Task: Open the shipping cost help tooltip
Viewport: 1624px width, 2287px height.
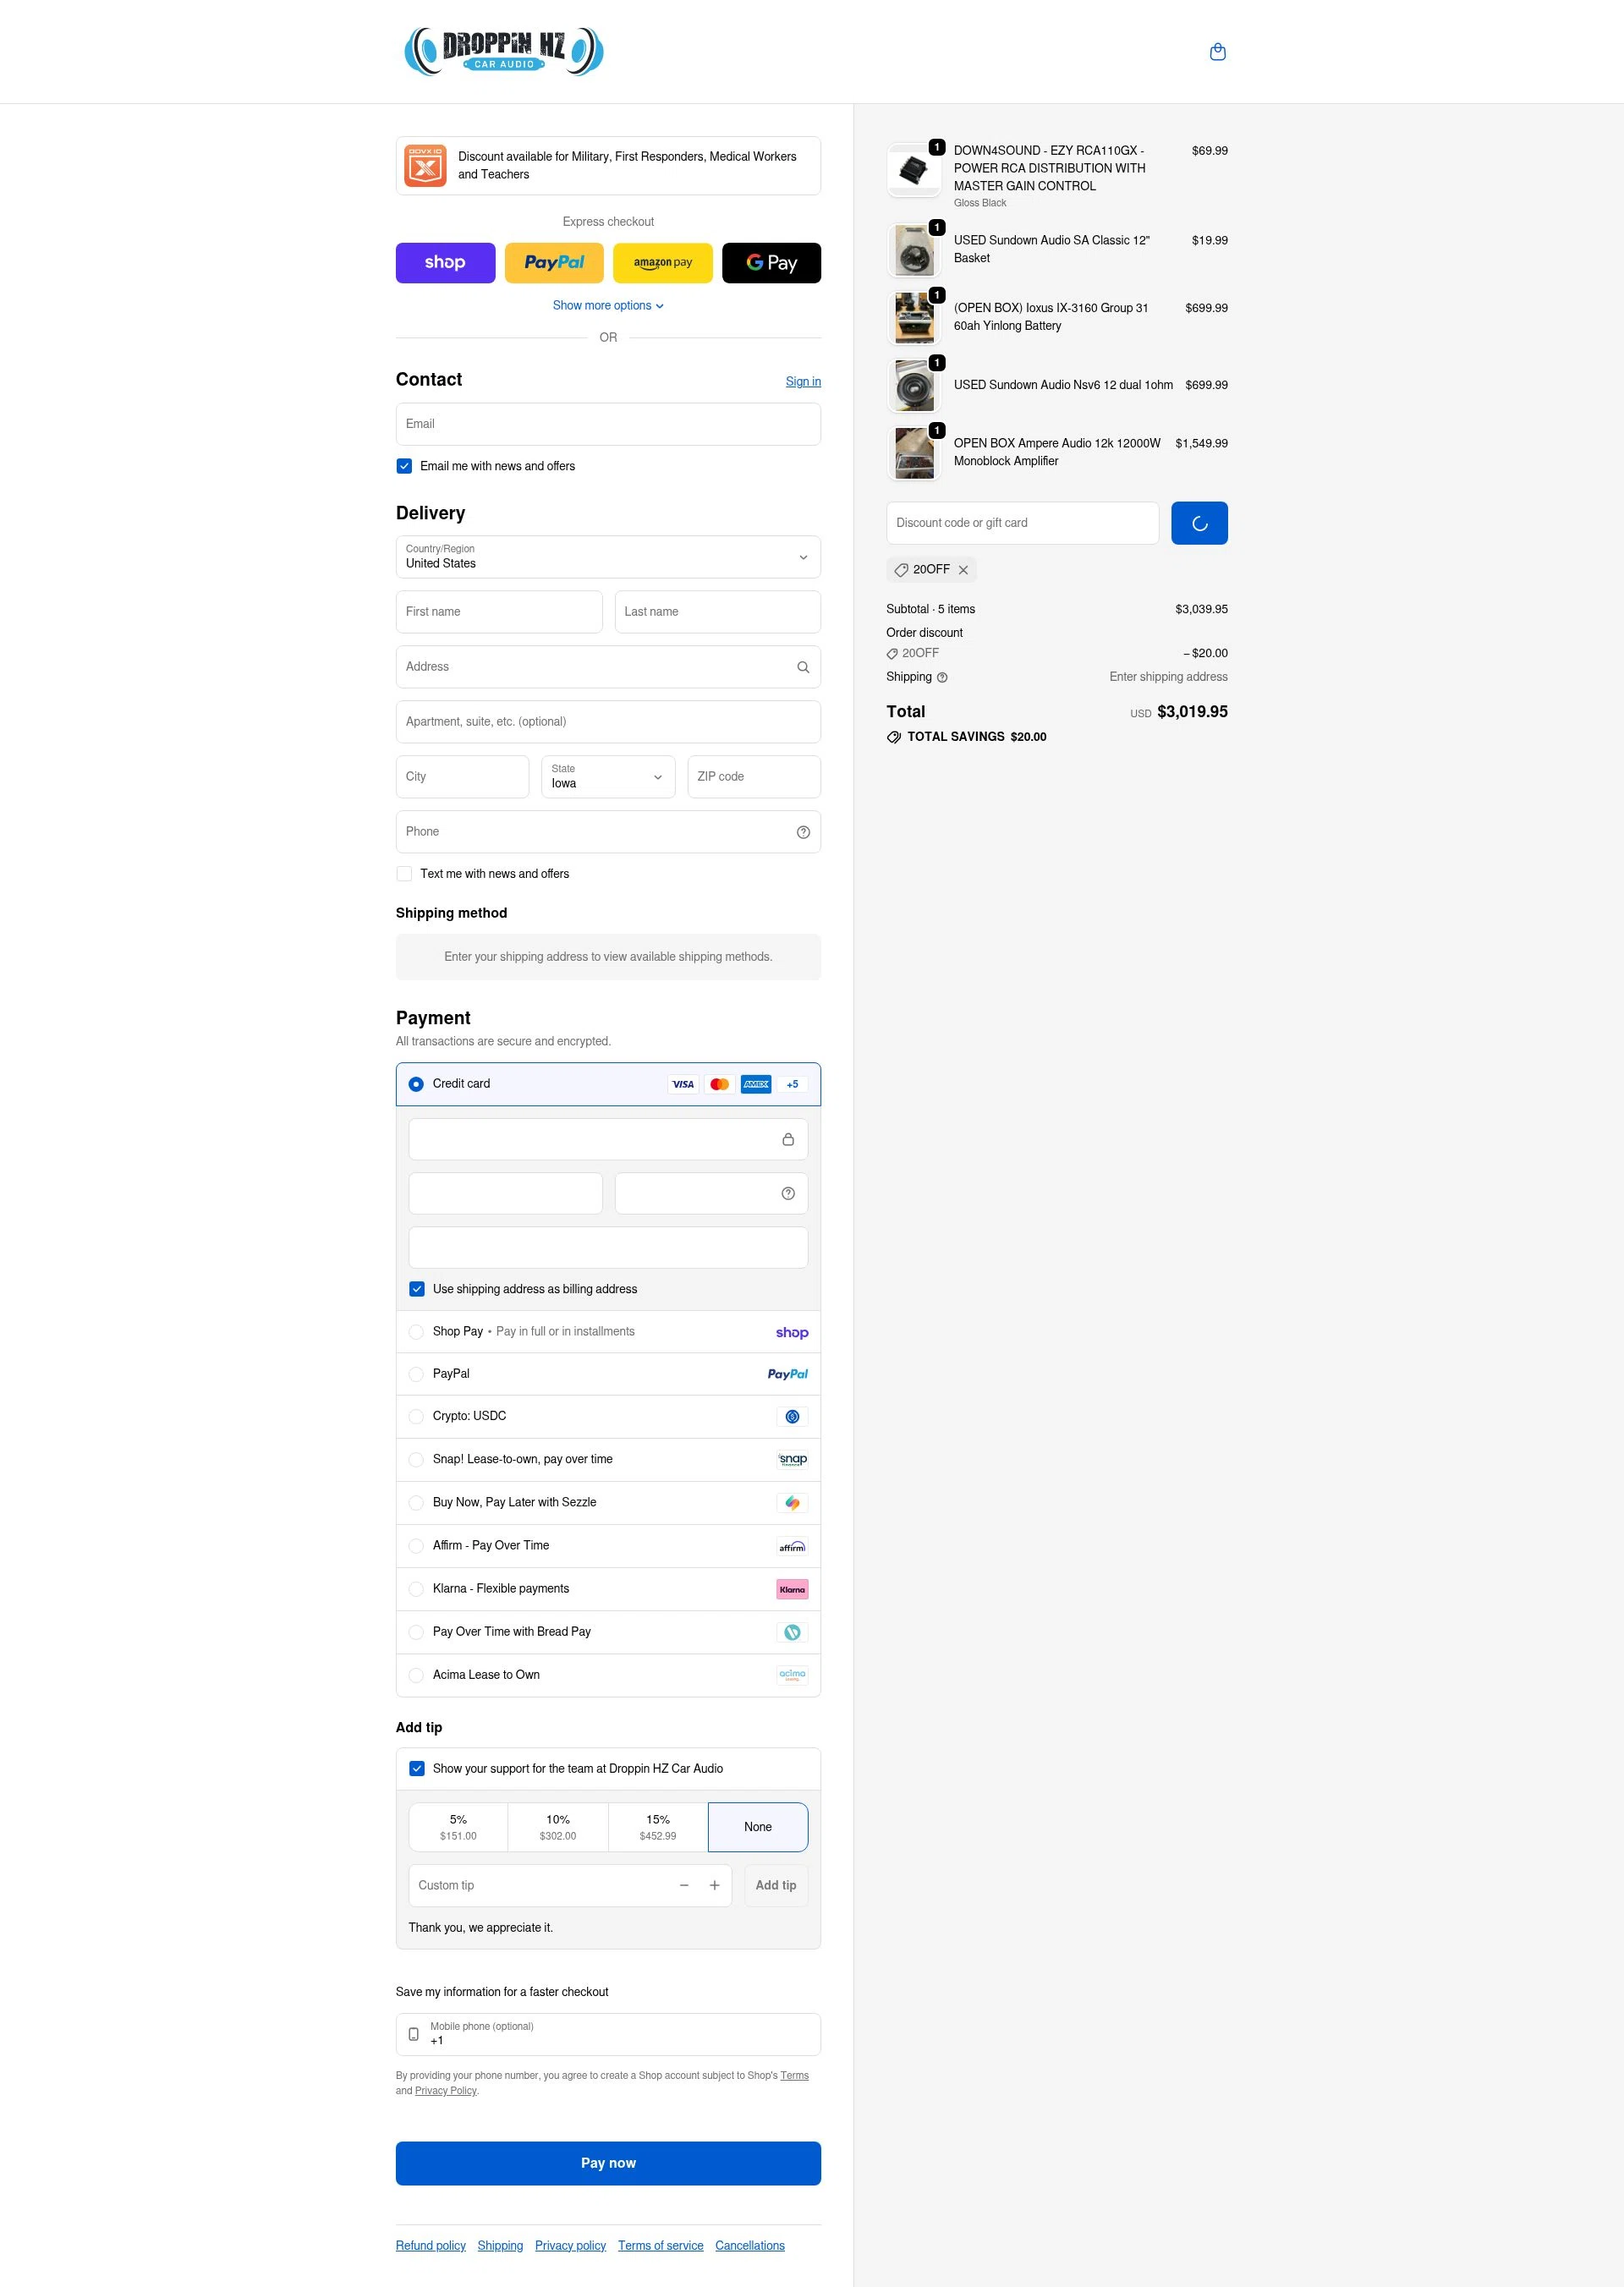Action: [941, 677]
